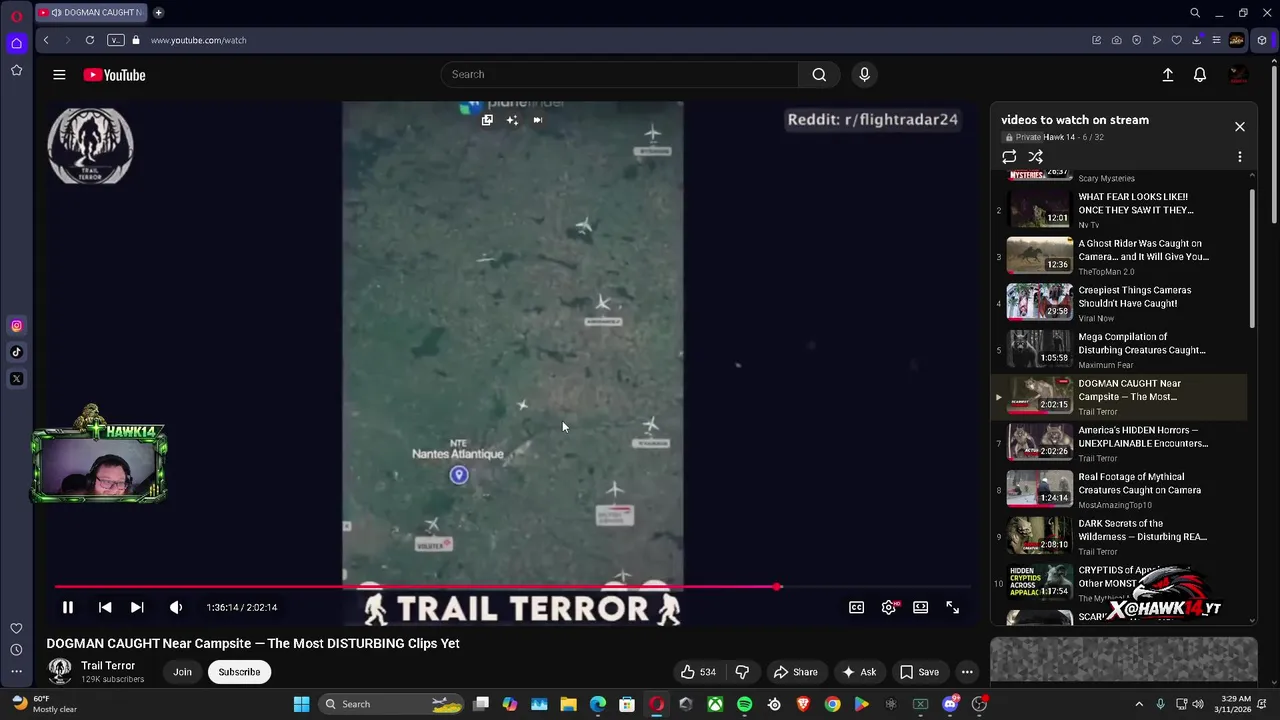Viewport: 1280px width, 720px height.
Task: Play 'A Ghost Rider Was Caught on Camera' video
Action: pos(1120,257)
